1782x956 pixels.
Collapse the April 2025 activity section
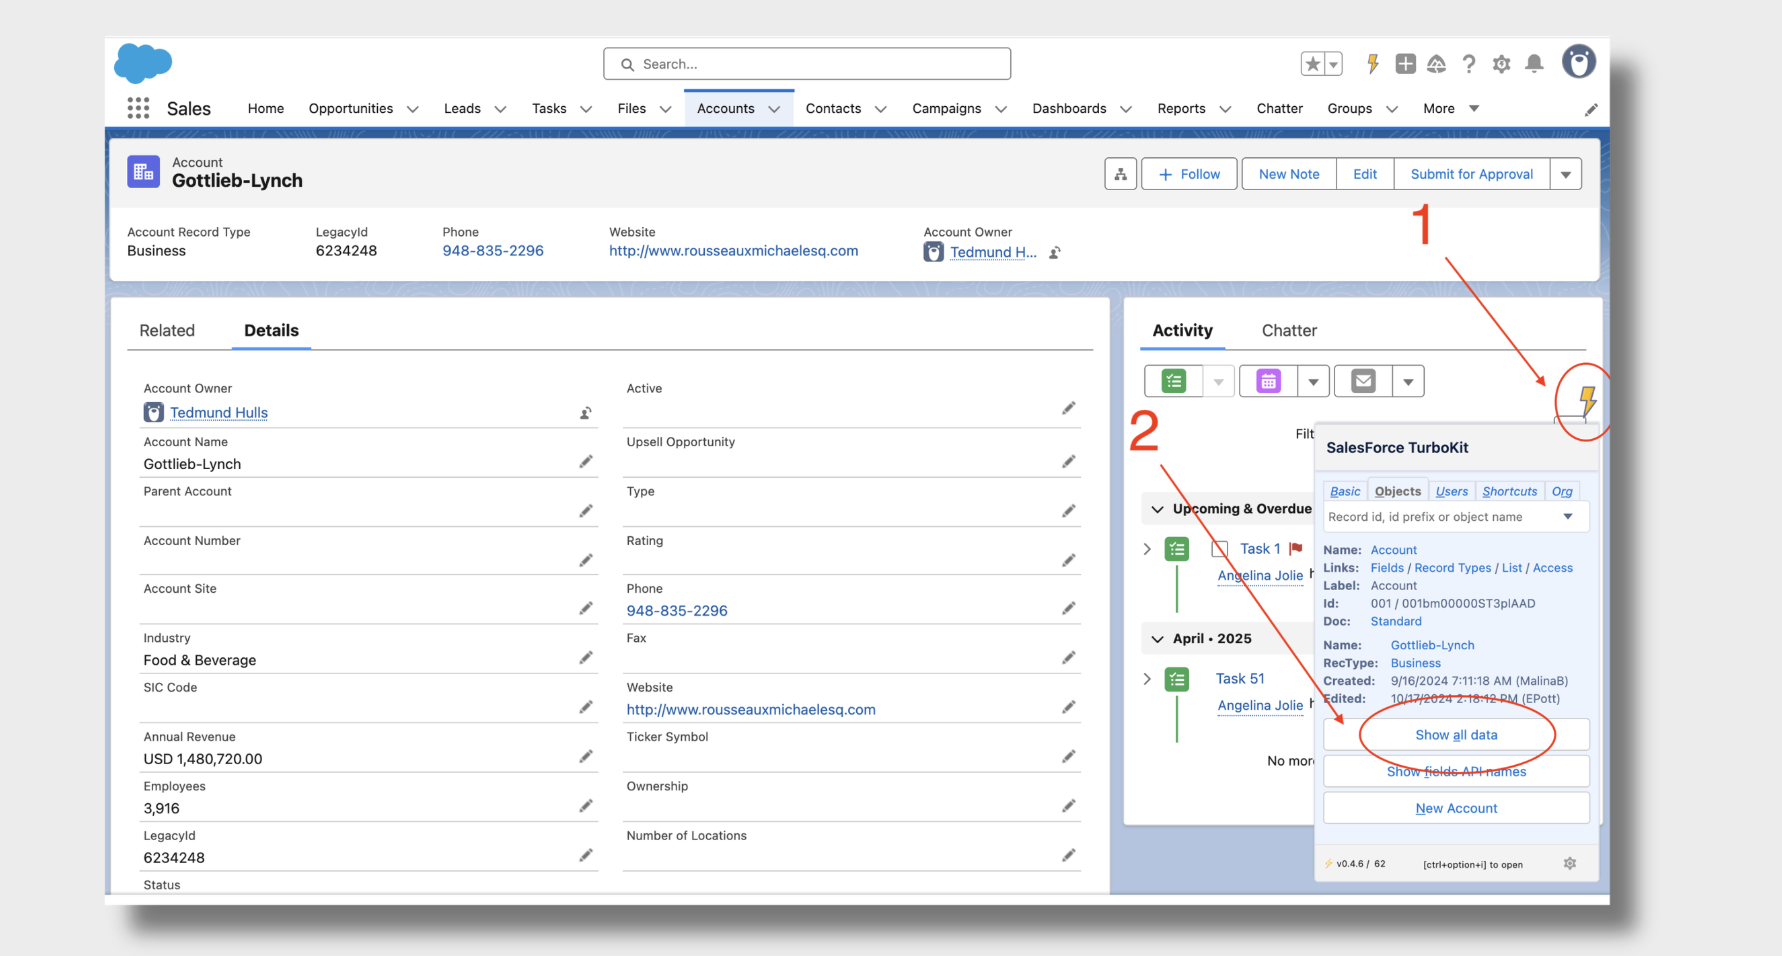point(1157,638)
